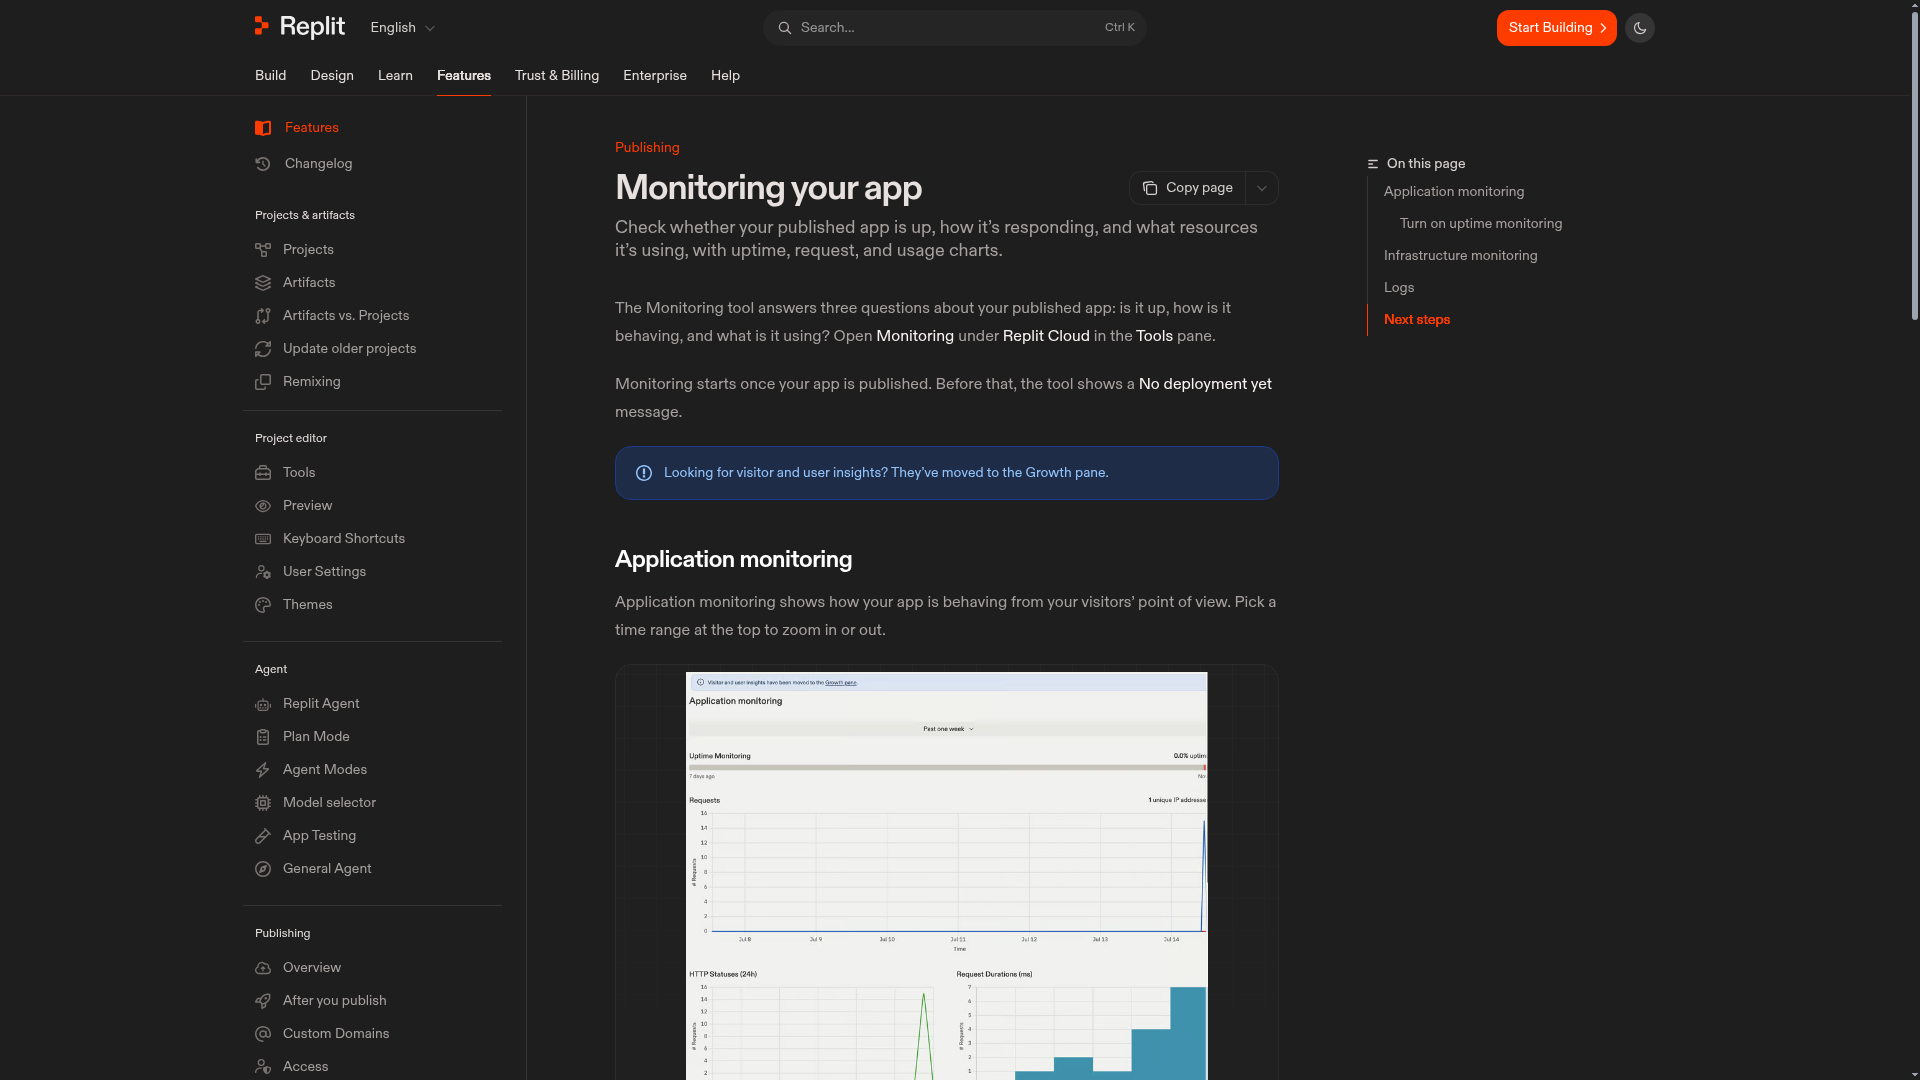Click the Replit Agent robot icon
Screen dimensions: 1920x1080
[x=263, y=704]
